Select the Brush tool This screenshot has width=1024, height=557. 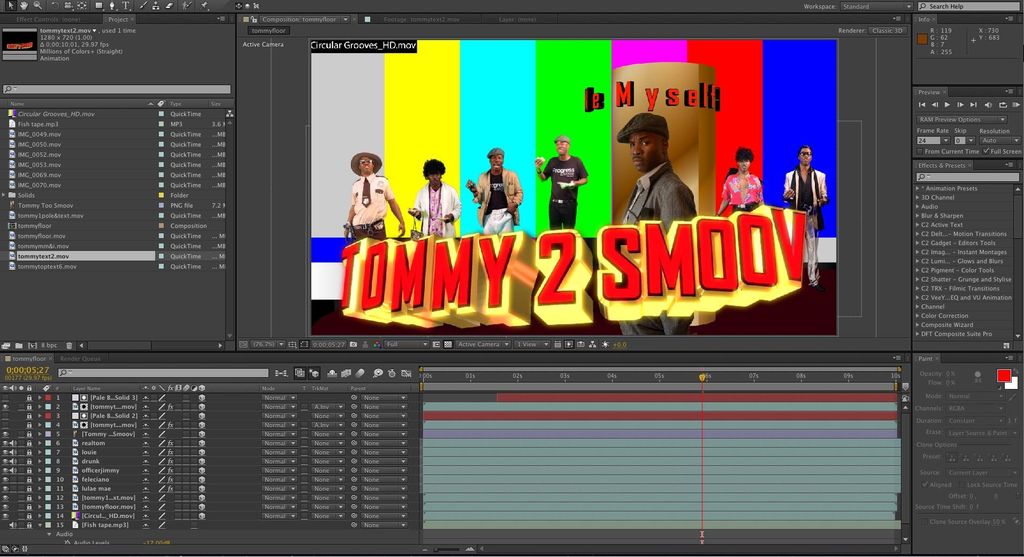click(x=143, y=5)
